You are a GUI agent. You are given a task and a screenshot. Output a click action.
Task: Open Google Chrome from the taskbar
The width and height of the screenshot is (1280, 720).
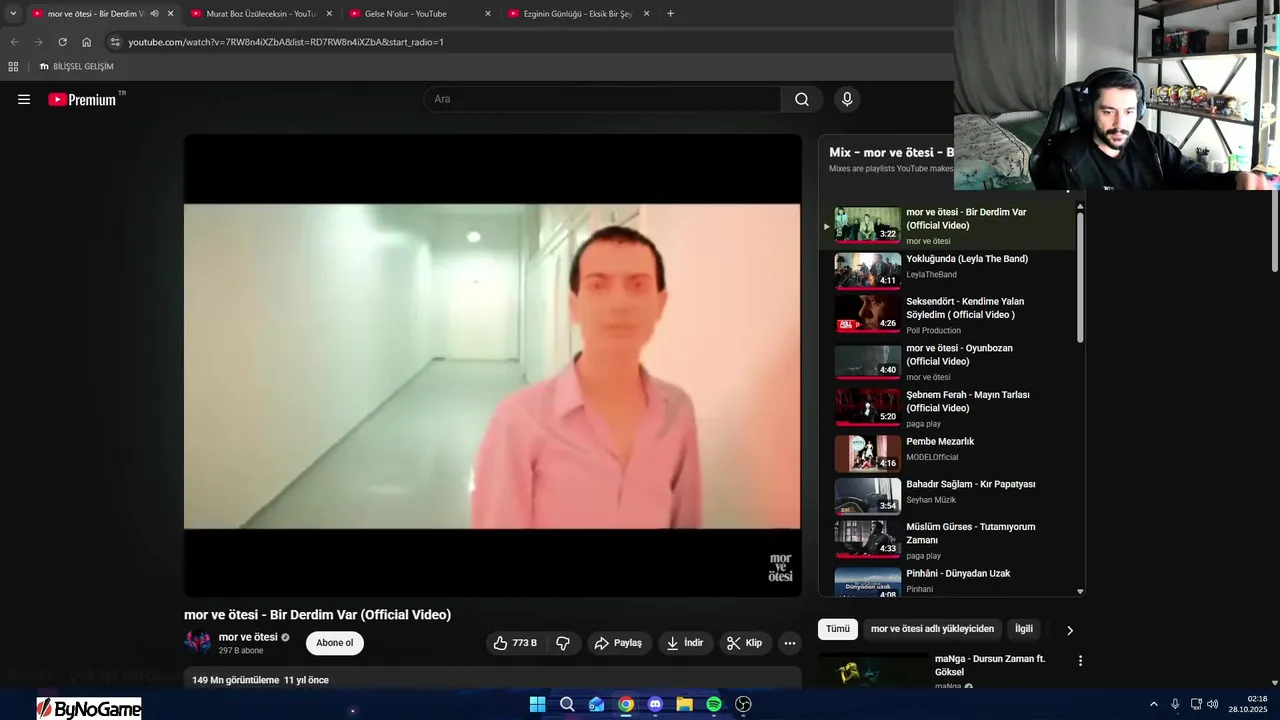tap(625, 704)
